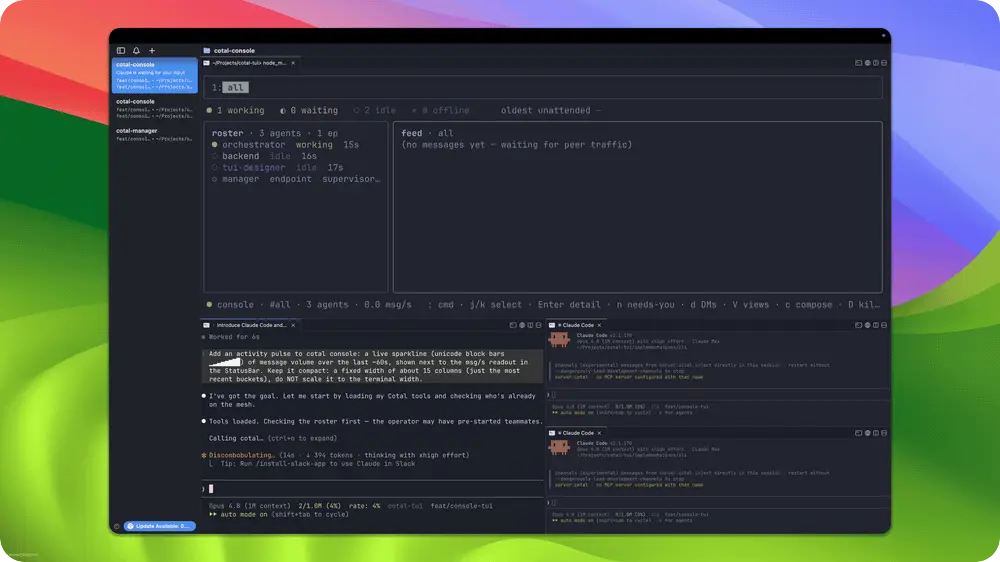
Task: Open new terminal in Introduce Claude Code pane
Action: pos(513,325)
